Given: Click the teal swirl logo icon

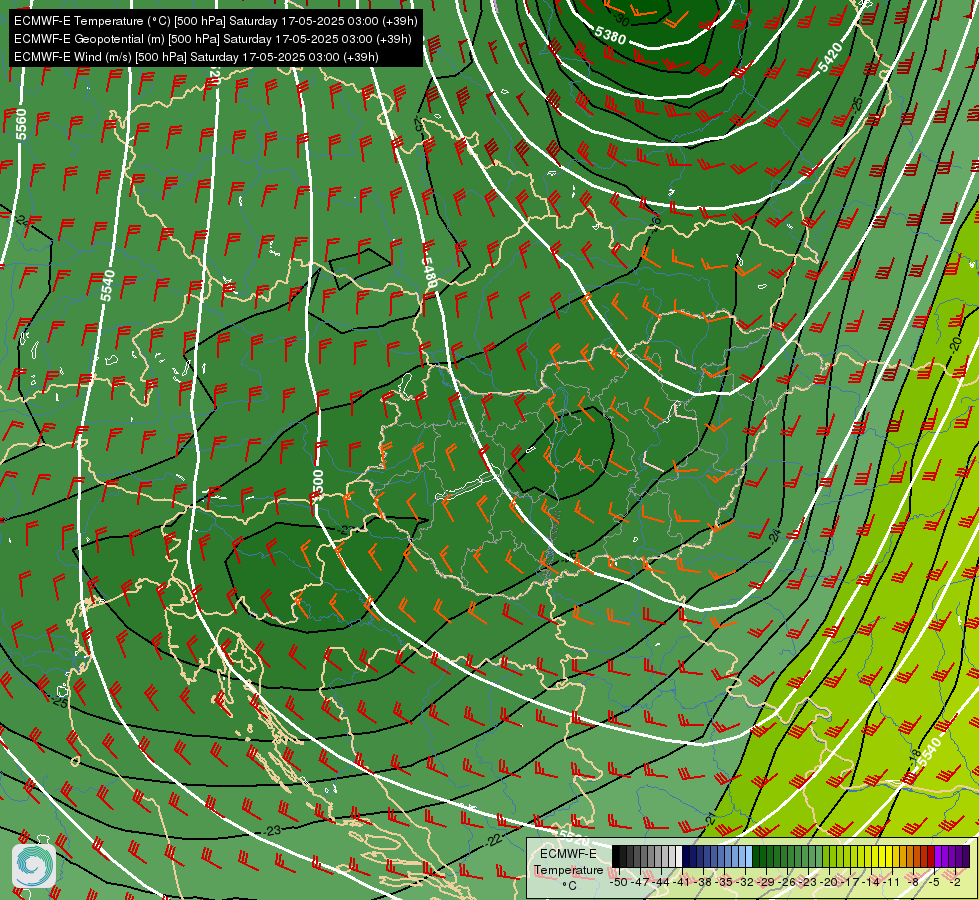Looking at the screenshot, I should pos(34,866).
